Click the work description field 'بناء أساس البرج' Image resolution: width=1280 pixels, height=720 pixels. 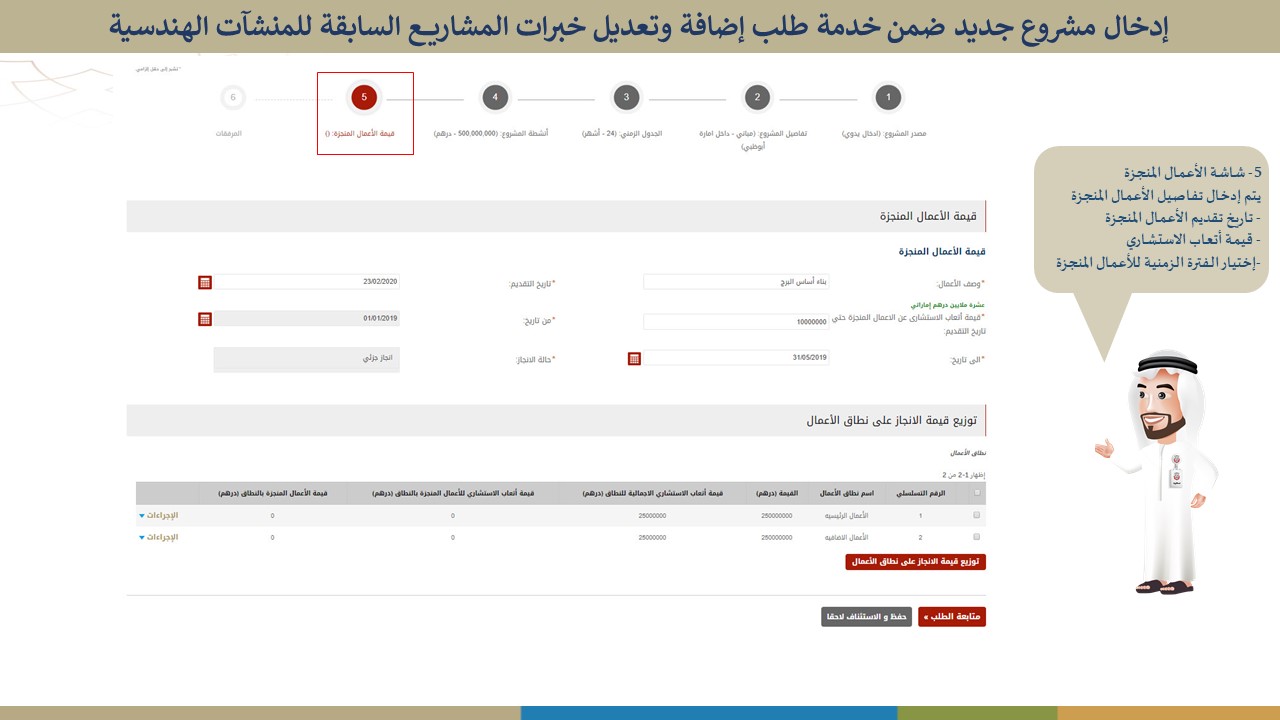click(x=736, y=283)
